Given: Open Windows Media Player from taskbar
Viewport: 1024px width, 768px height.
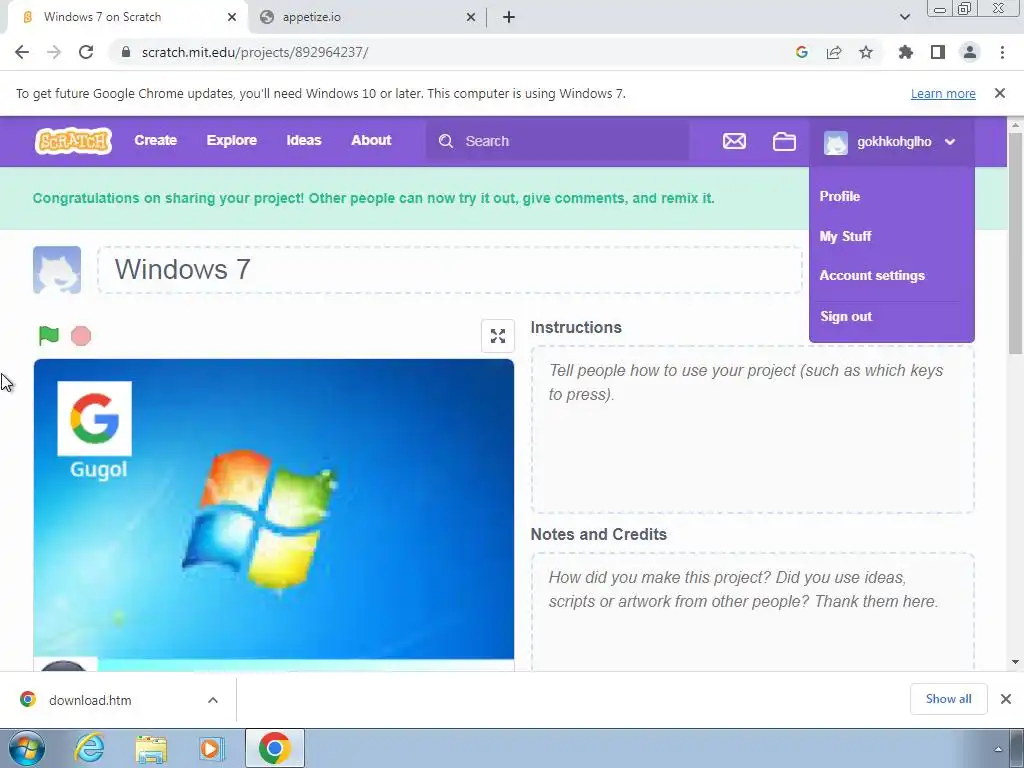Looking at the screenshot, I should (x=212, y=749).
